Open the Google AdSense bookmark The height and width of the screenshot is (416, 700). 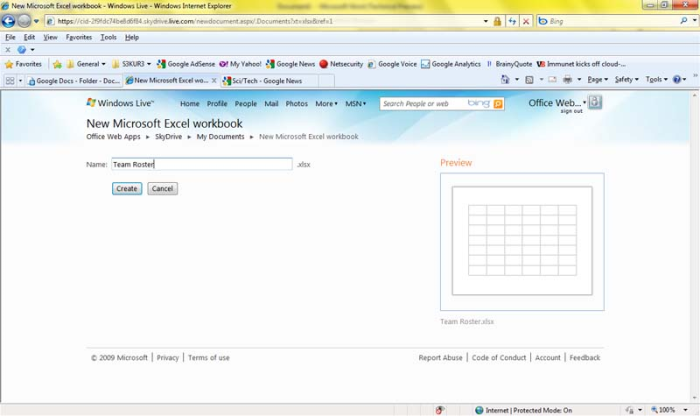186,64
